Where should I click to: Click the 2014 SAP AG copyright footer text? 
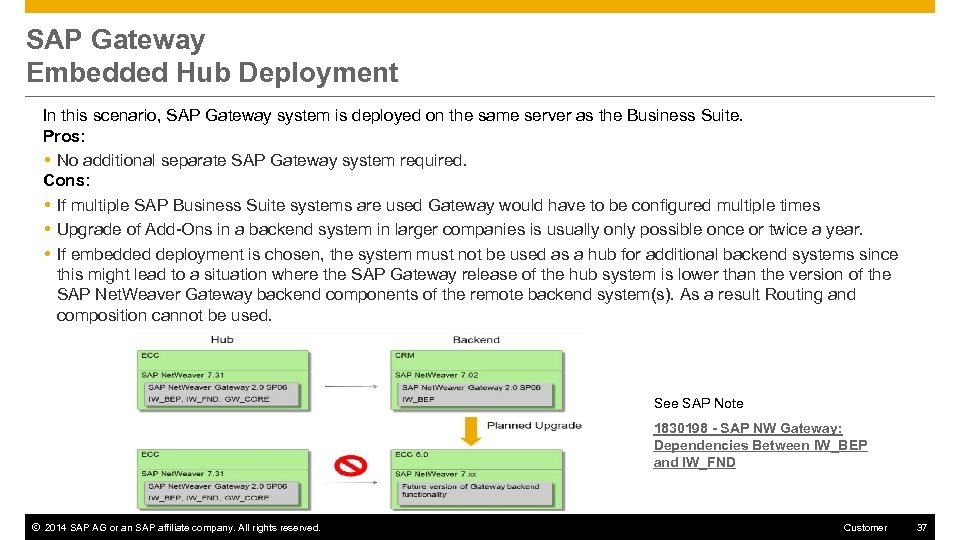(x=176, y=527)
